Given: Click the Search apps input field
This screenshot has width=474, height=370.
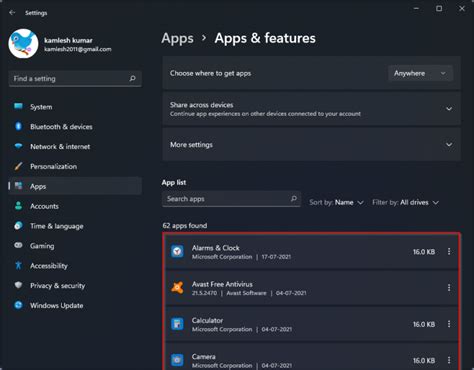Looking at the screenshot, I should point(231,199).
